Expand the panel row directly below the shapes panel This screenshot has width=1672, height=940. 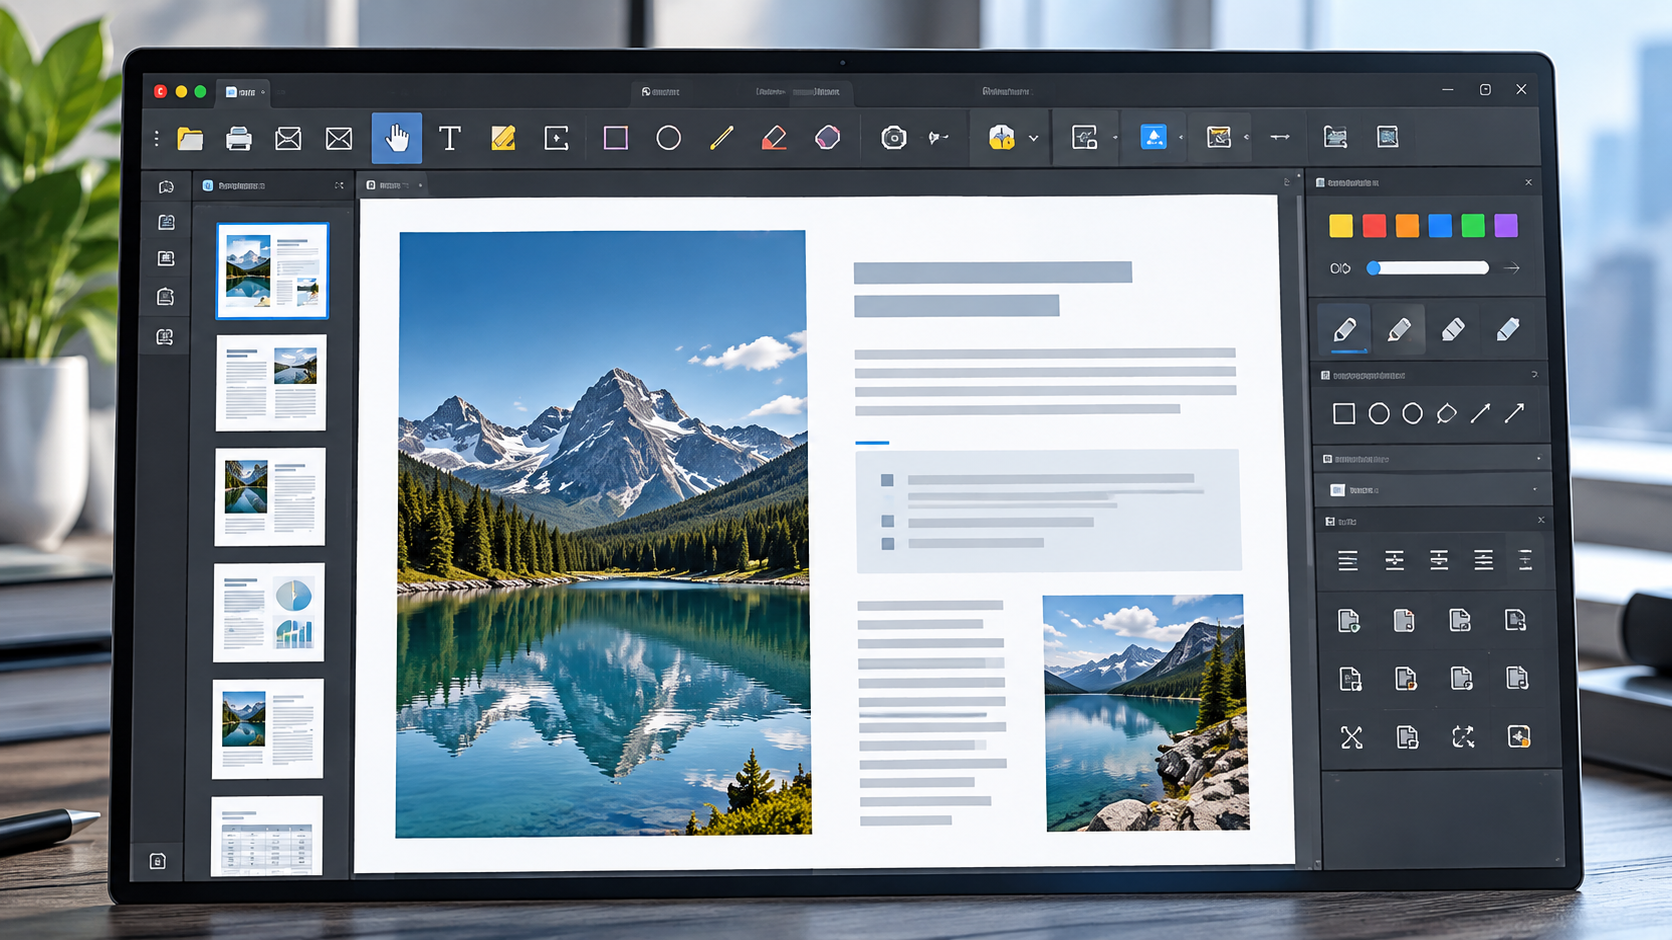click(1432, 459)
